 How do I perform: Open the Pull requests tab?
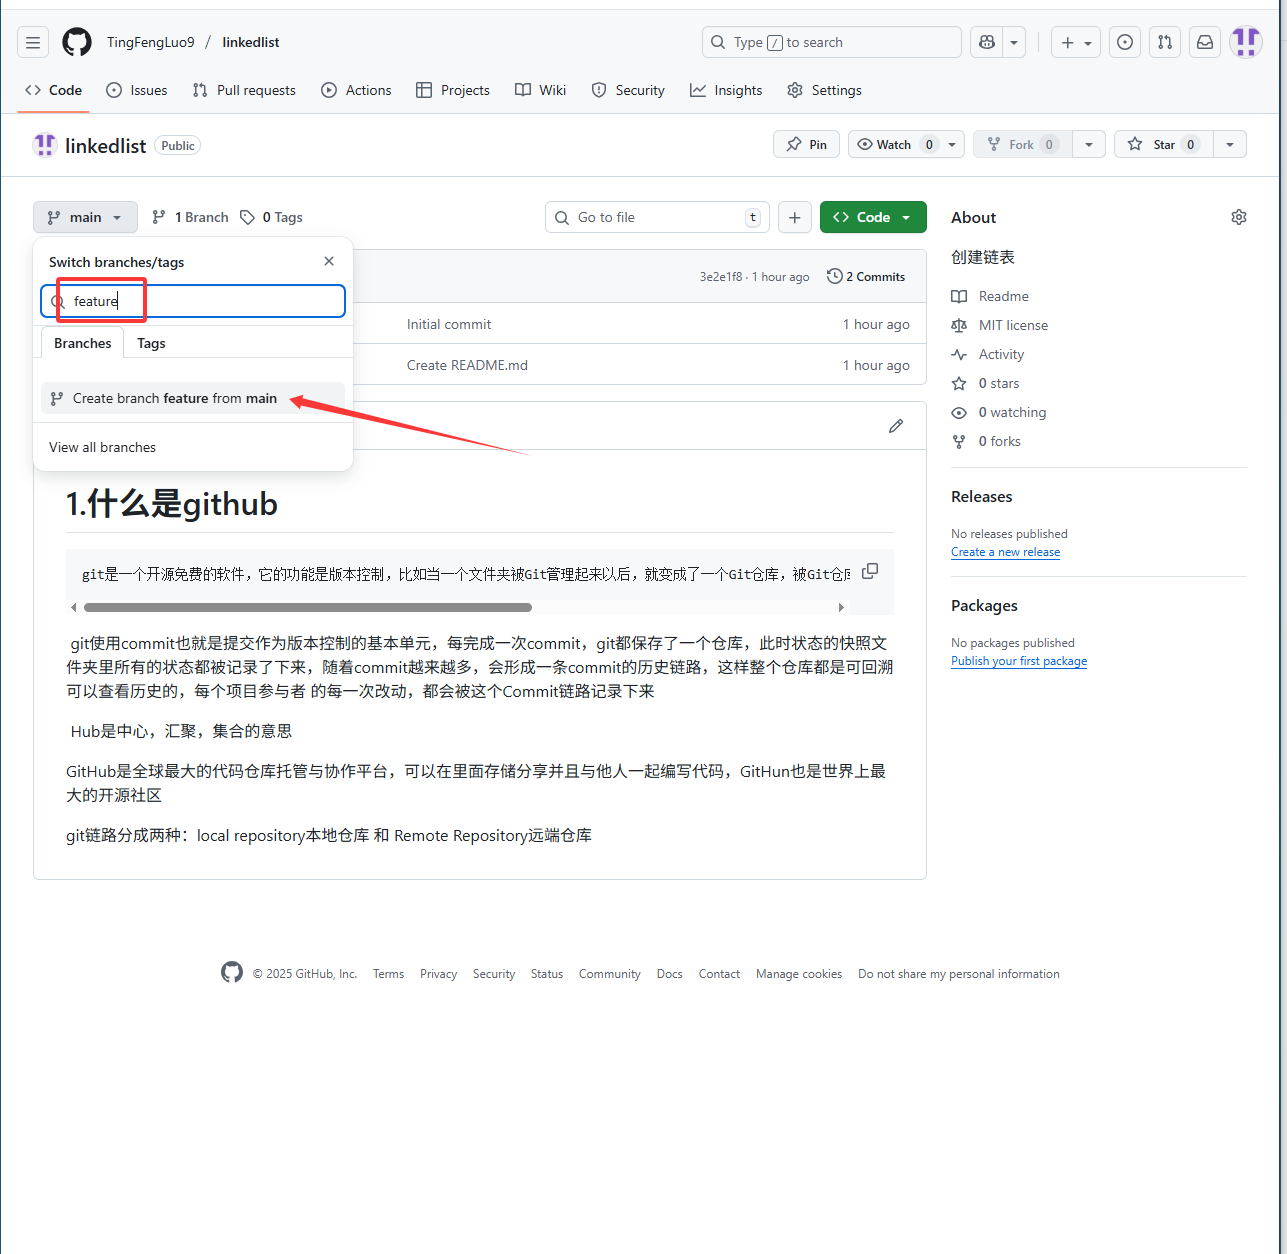click(244, 90)
